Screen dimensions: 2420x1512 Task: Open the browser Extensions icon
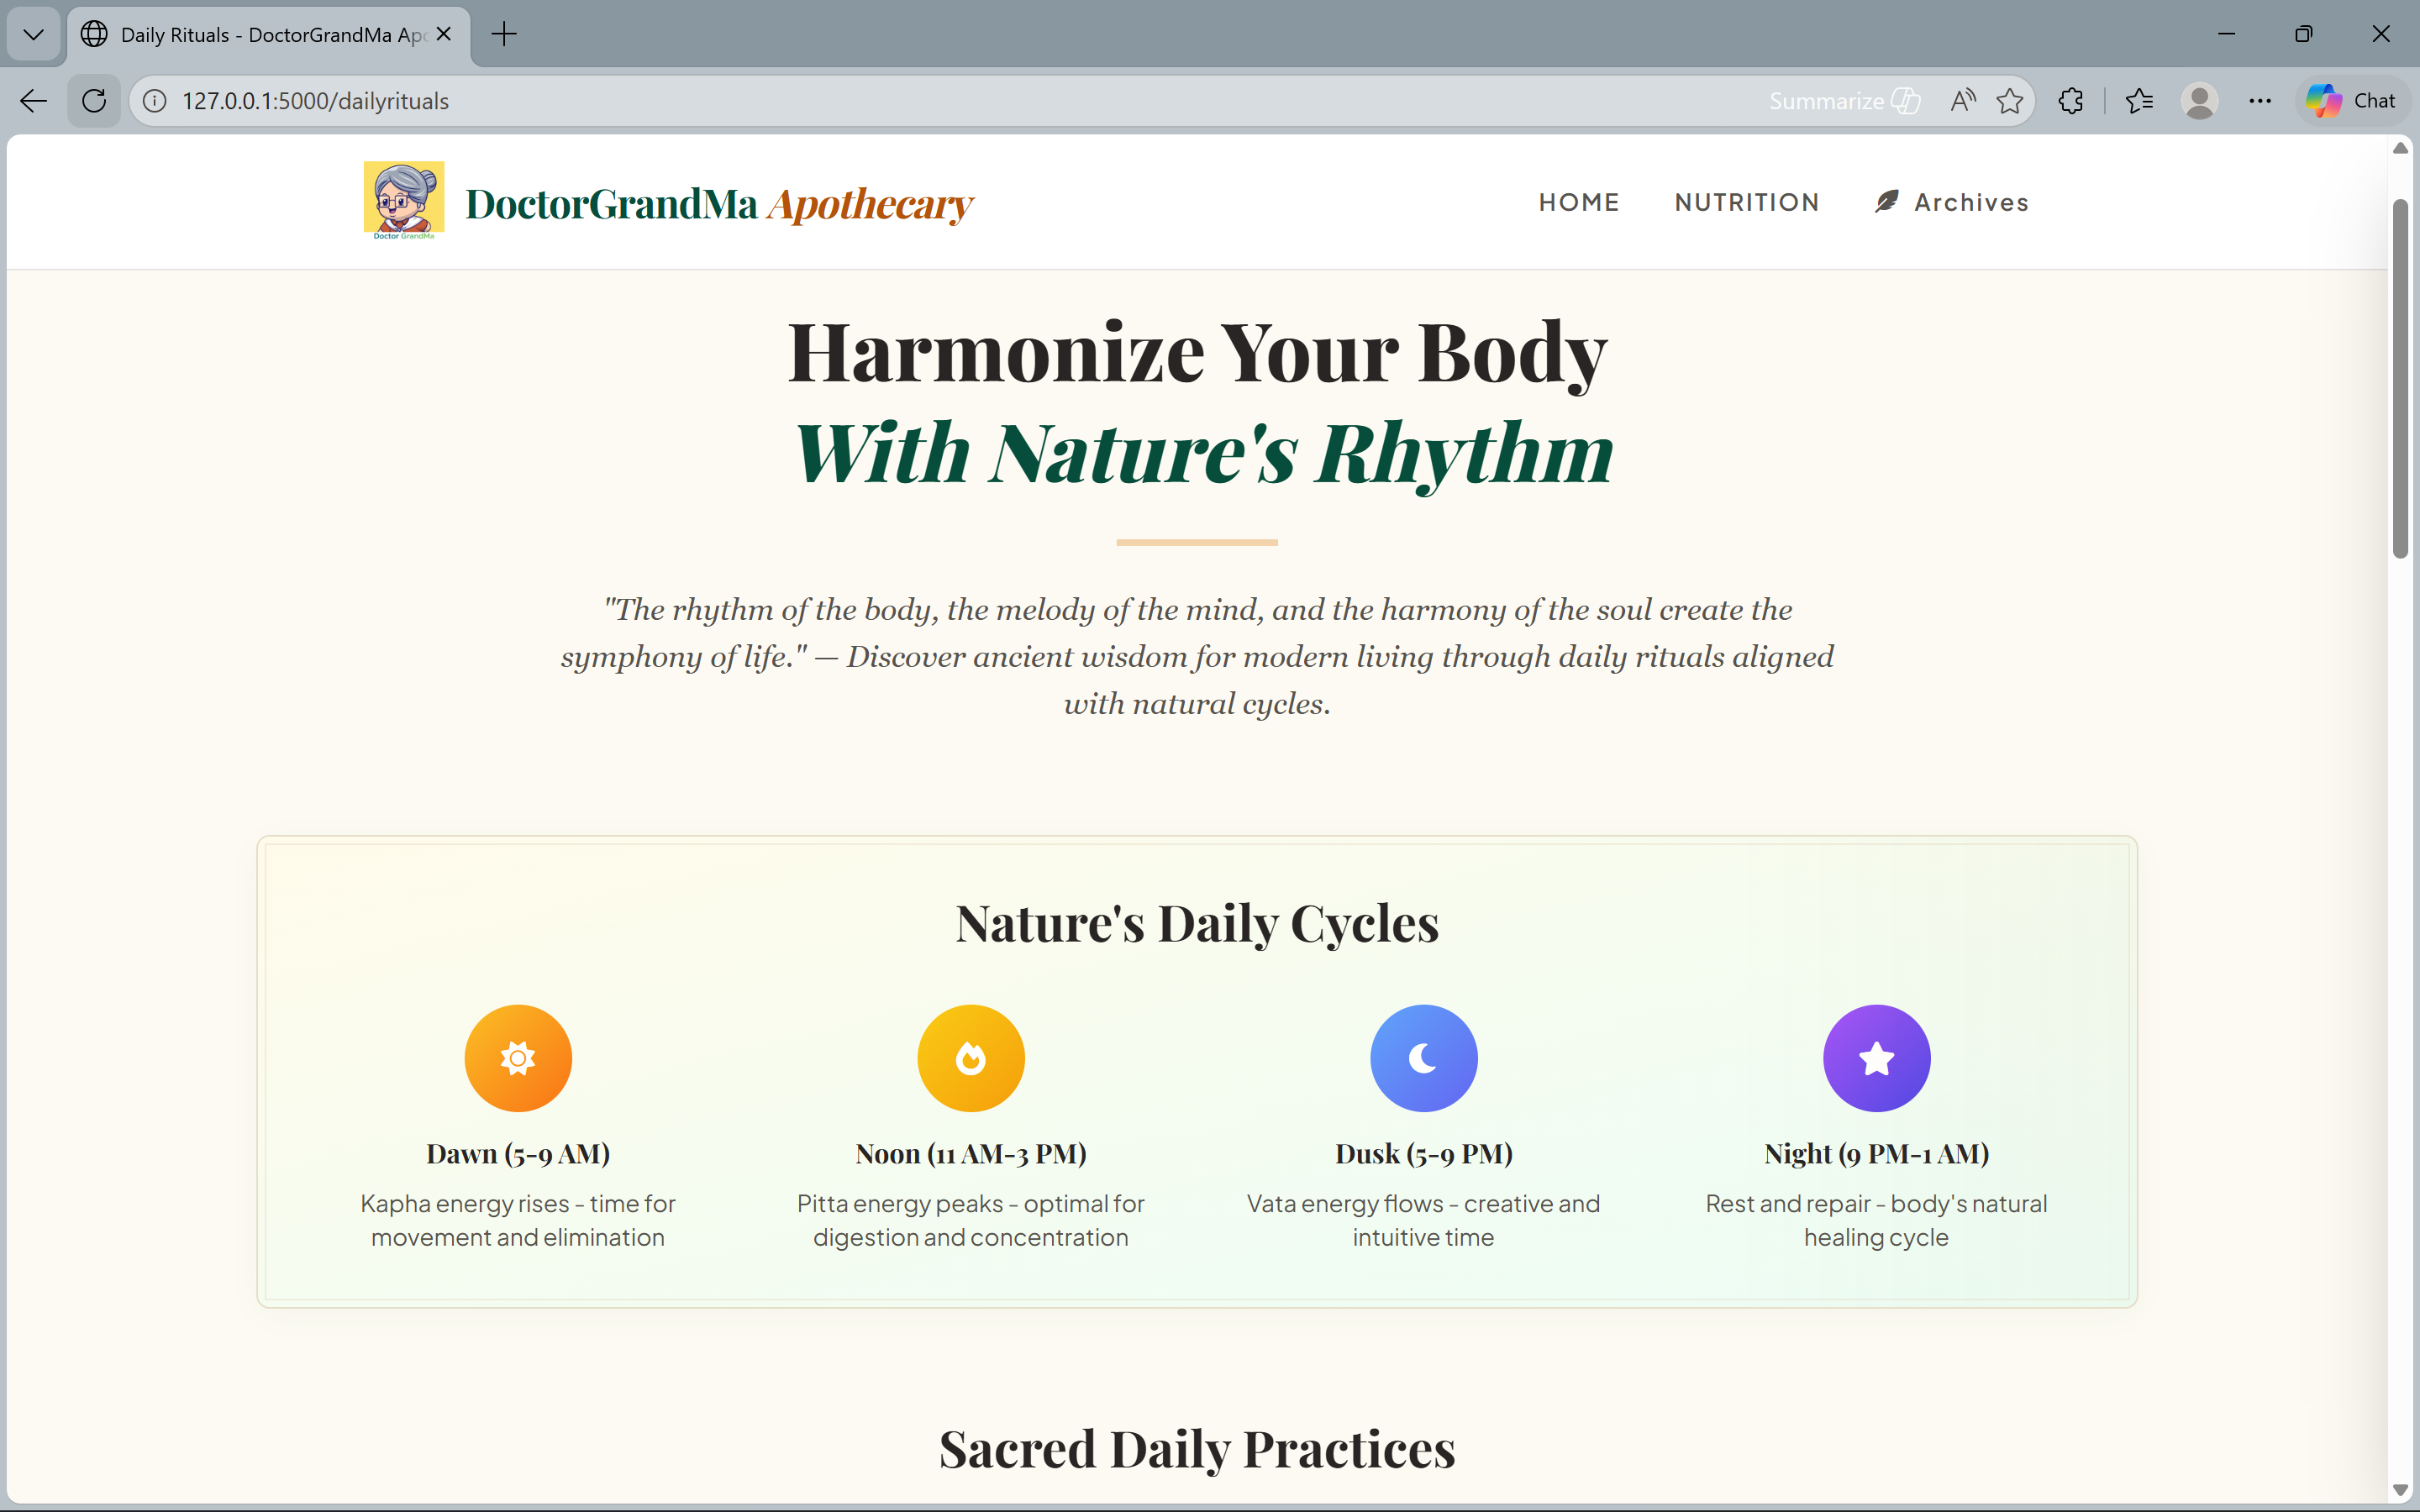point(2071,101)
